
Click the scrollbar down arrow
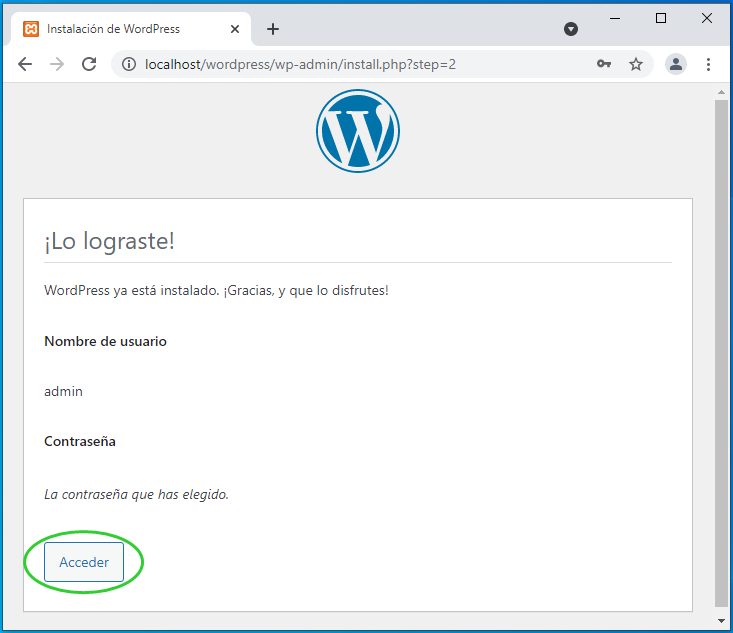coord(721,621)
